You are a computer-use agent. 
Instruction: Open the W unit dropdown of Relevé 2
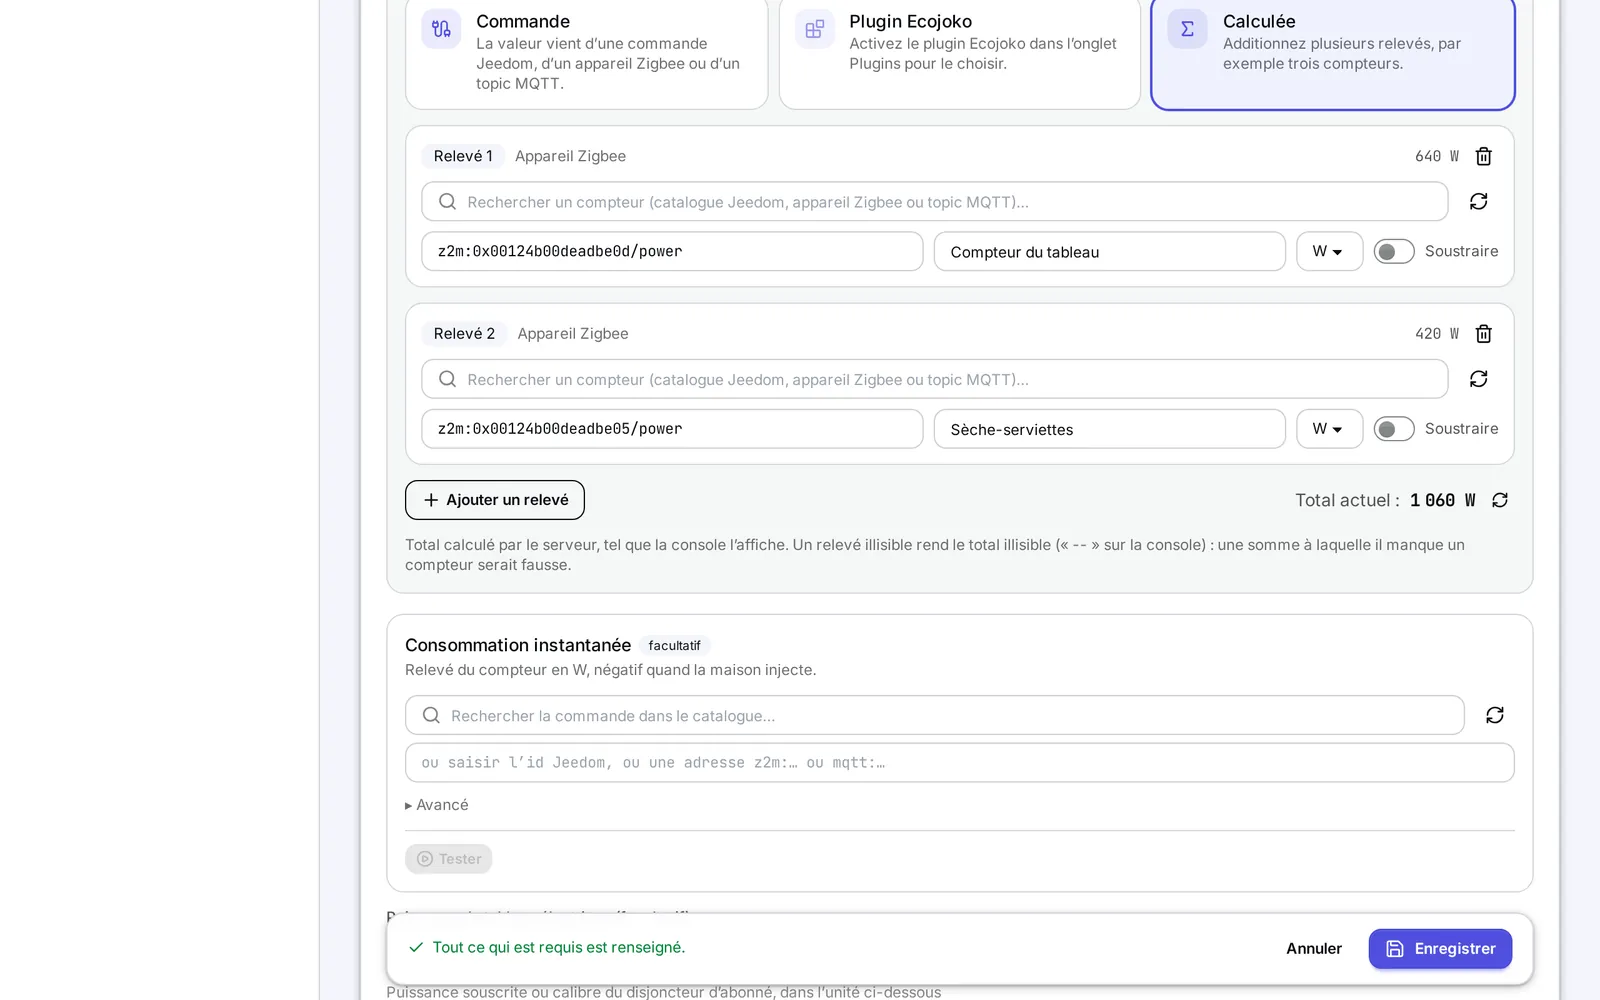[x=1330, y=429]
